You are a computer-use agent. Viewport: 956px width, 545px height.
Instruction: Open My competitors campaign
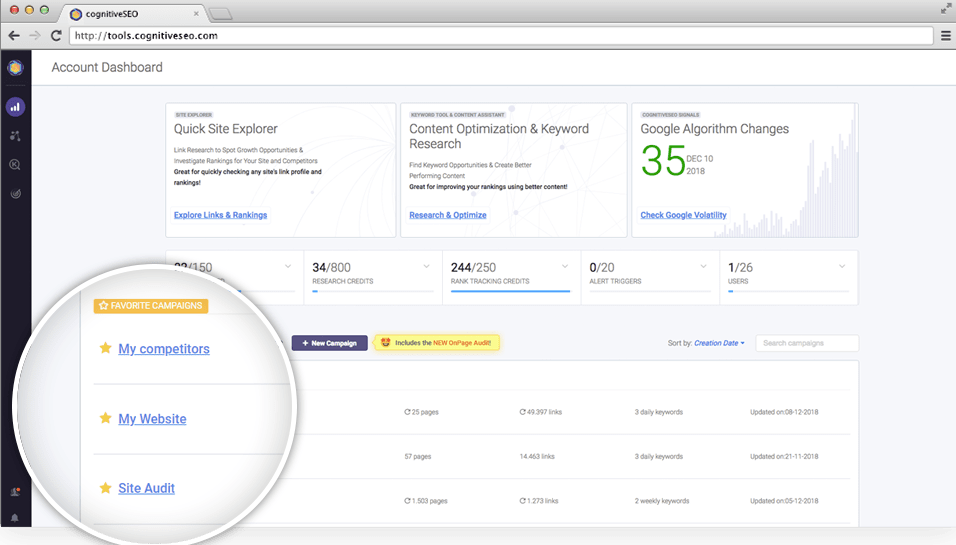[x=164, y=349]
